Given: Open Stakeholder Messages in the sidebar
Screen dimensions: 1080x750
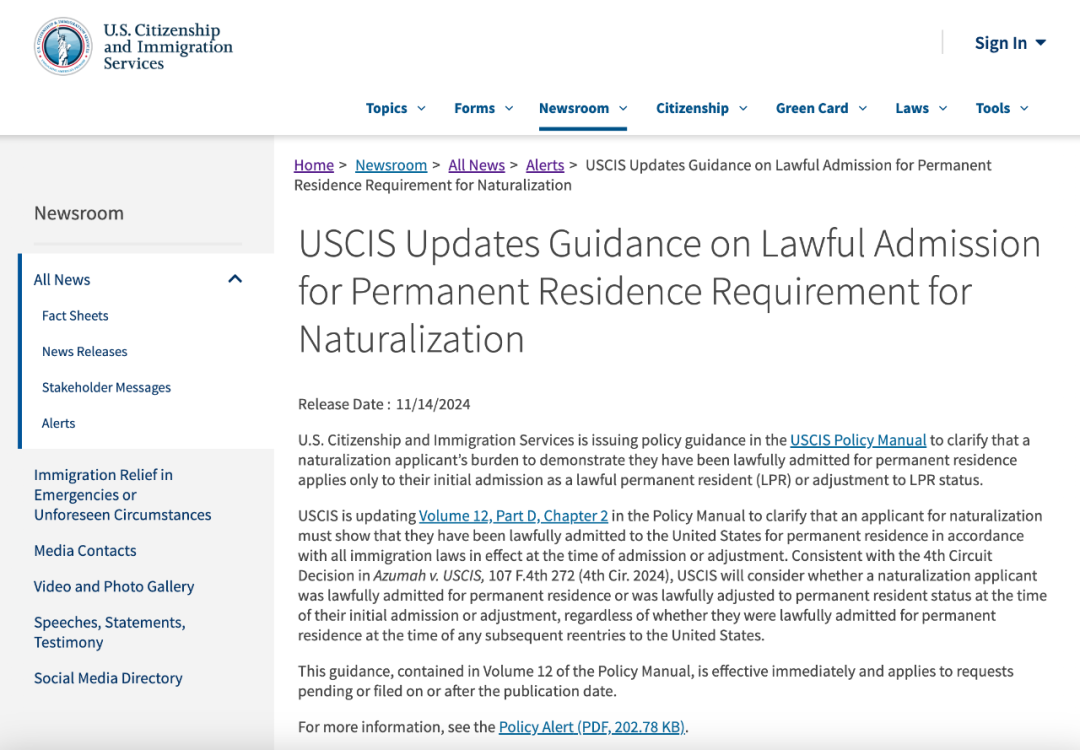Looking at the screenshot, I should click(106, 387).
